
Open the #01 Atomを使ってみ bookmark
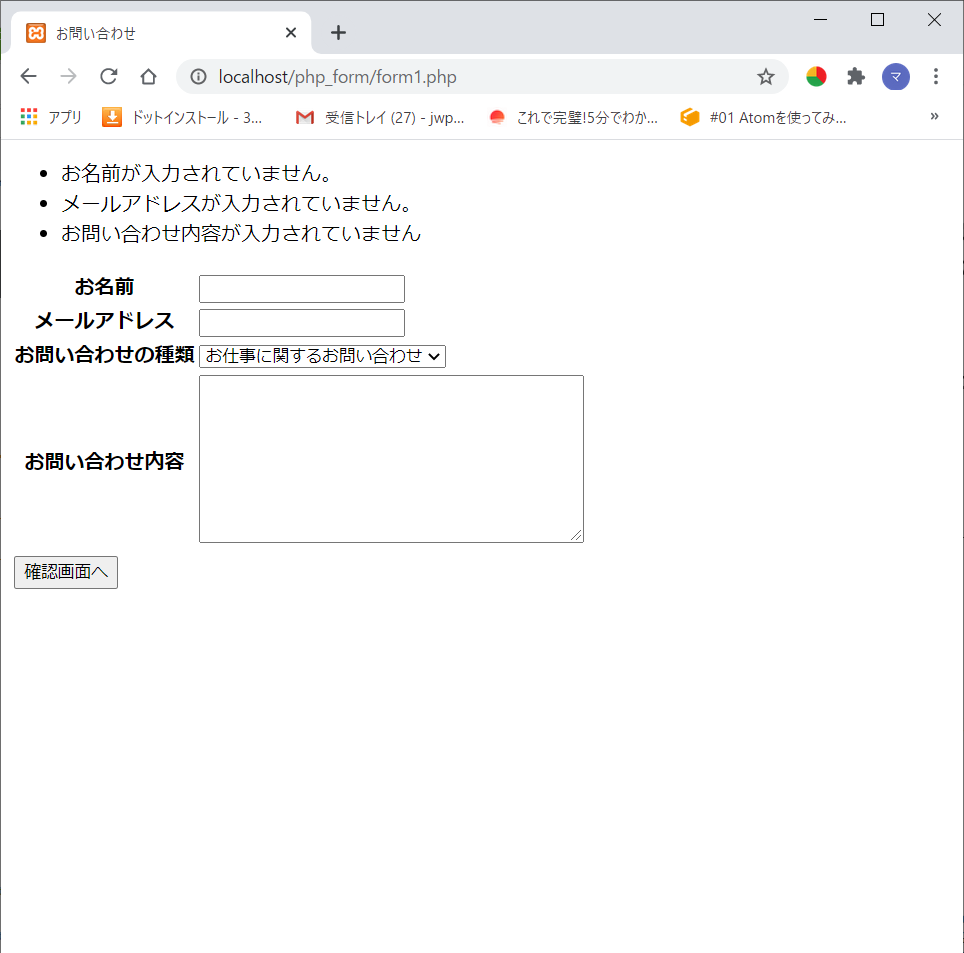pyautogui.click(x=763, y=117)
